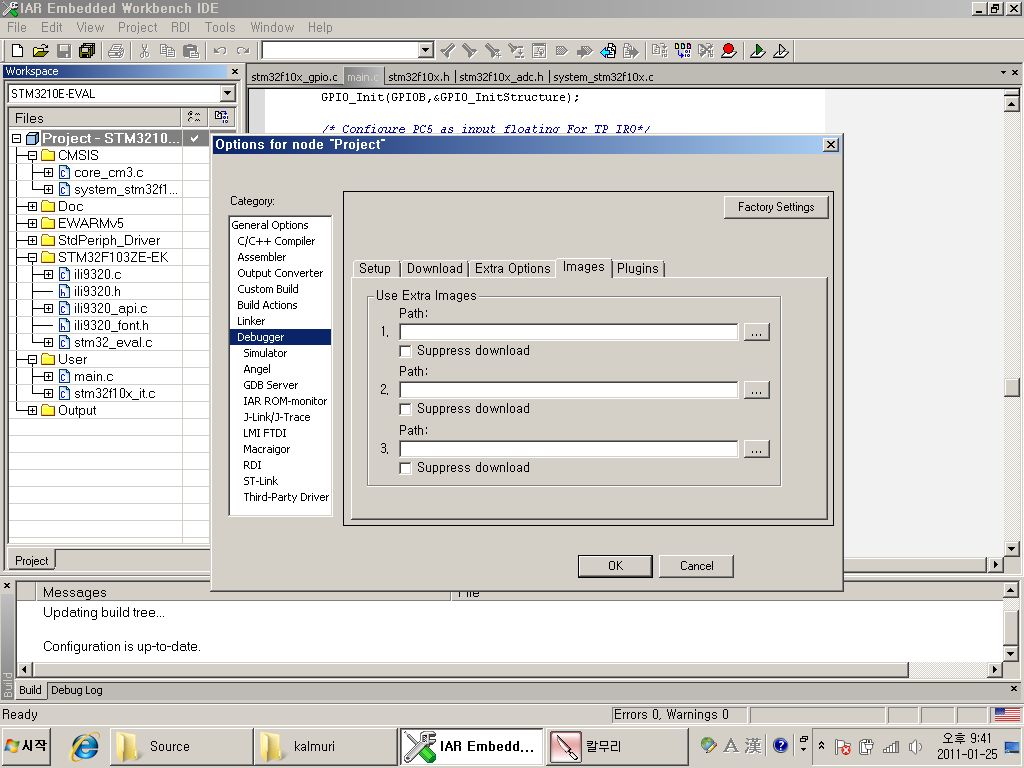Viewport: 1024px width, 768px height.
Task: Enable Suppress download for image 2
Action: (405, 409)
